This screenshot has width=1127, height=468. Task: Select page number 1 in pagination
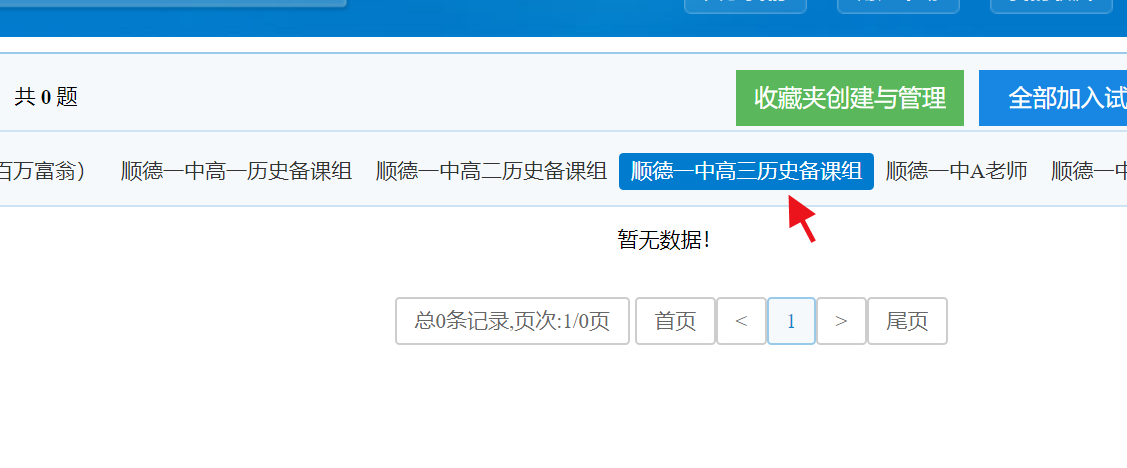[x=791, y=321]
